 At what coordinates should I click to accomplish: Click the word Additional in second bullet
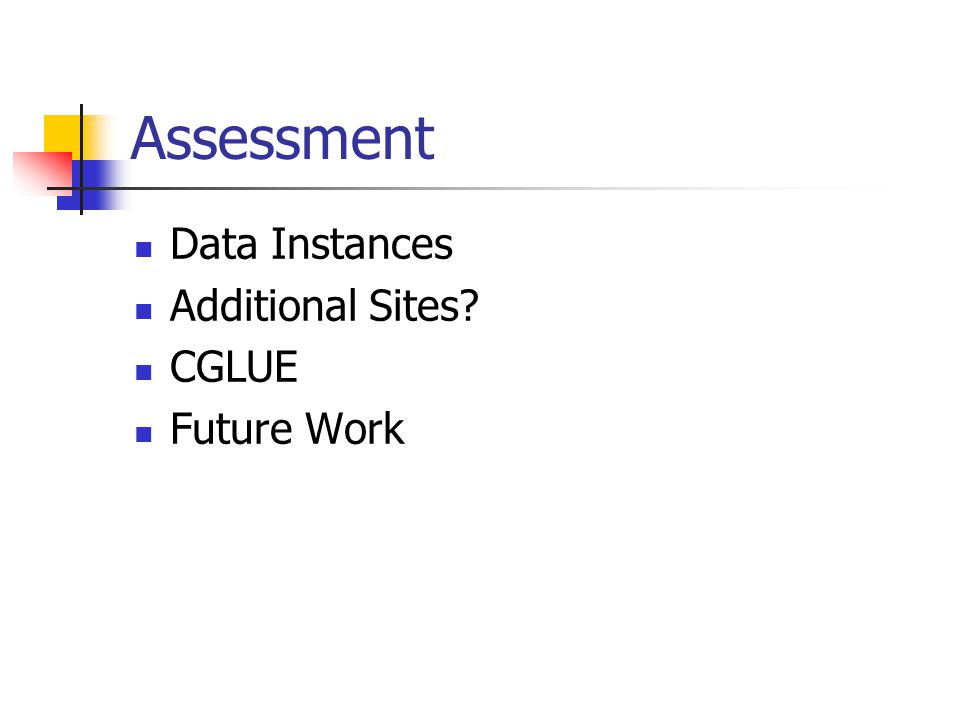[263, 305]
